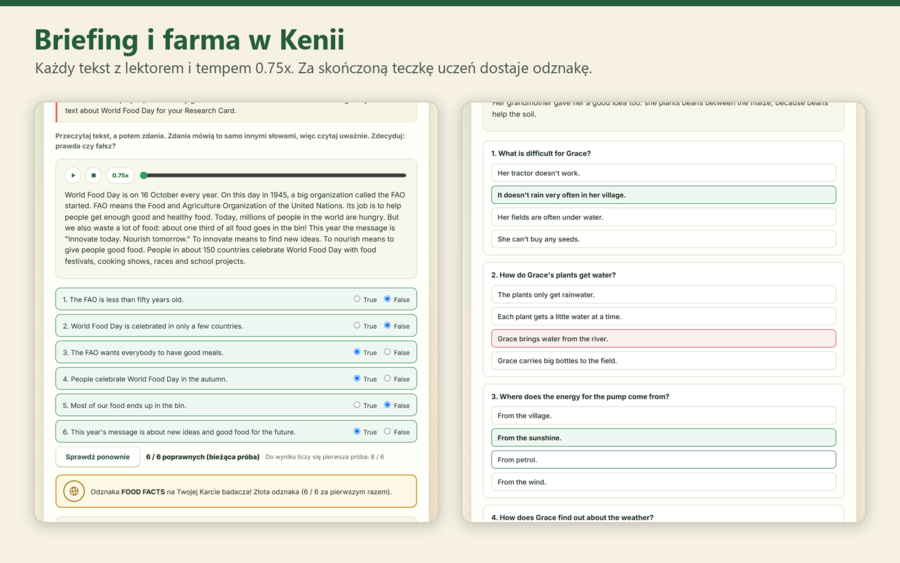This screenshot has width=900, height=563.
Task: Select answer 'From the sunshine.'
Action: click(663, 438)
